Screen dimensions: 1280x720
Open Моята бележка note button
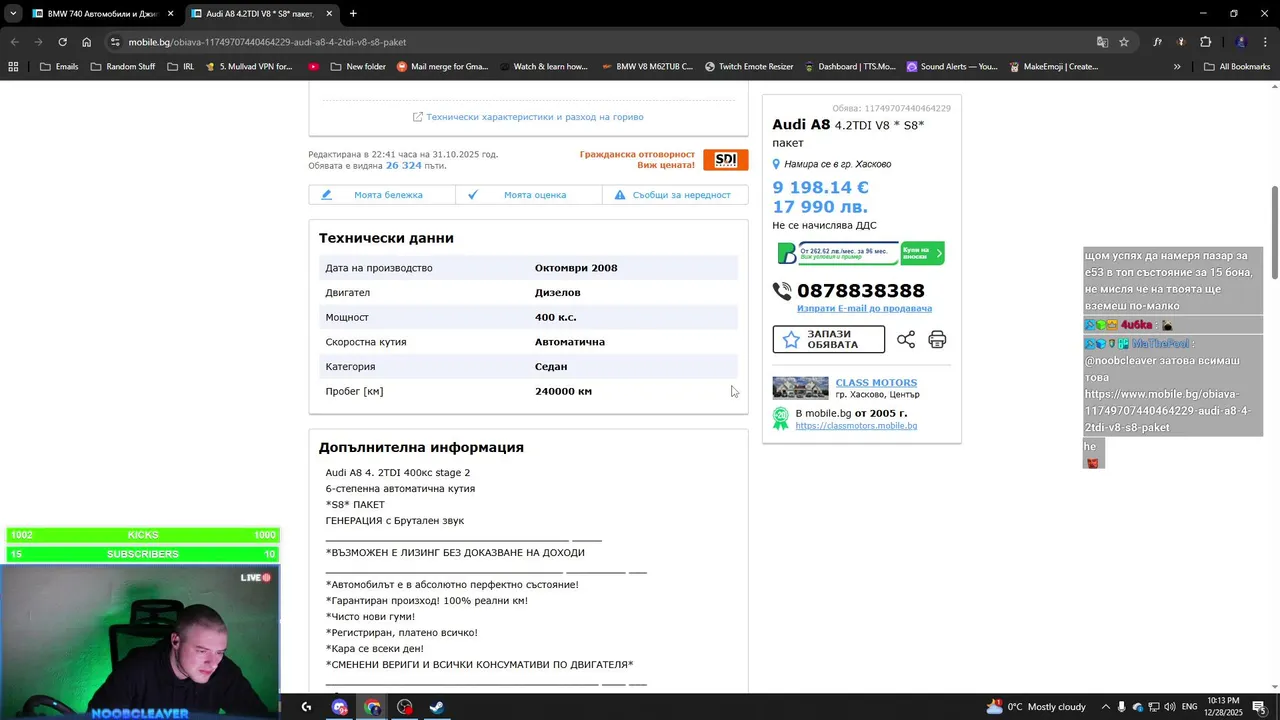point(382,195)
